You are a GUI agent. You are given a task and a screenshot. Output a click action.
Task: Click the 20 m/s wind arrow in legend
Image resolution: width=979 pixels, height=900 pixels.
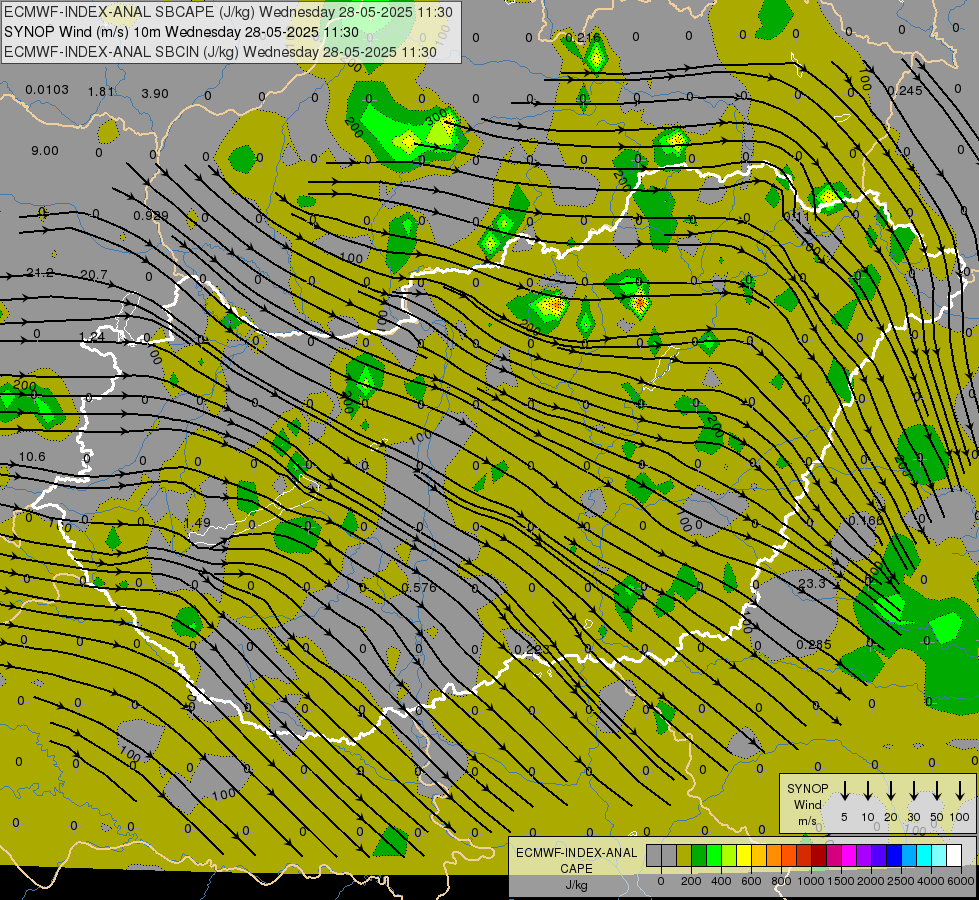[x=891, y=790]
